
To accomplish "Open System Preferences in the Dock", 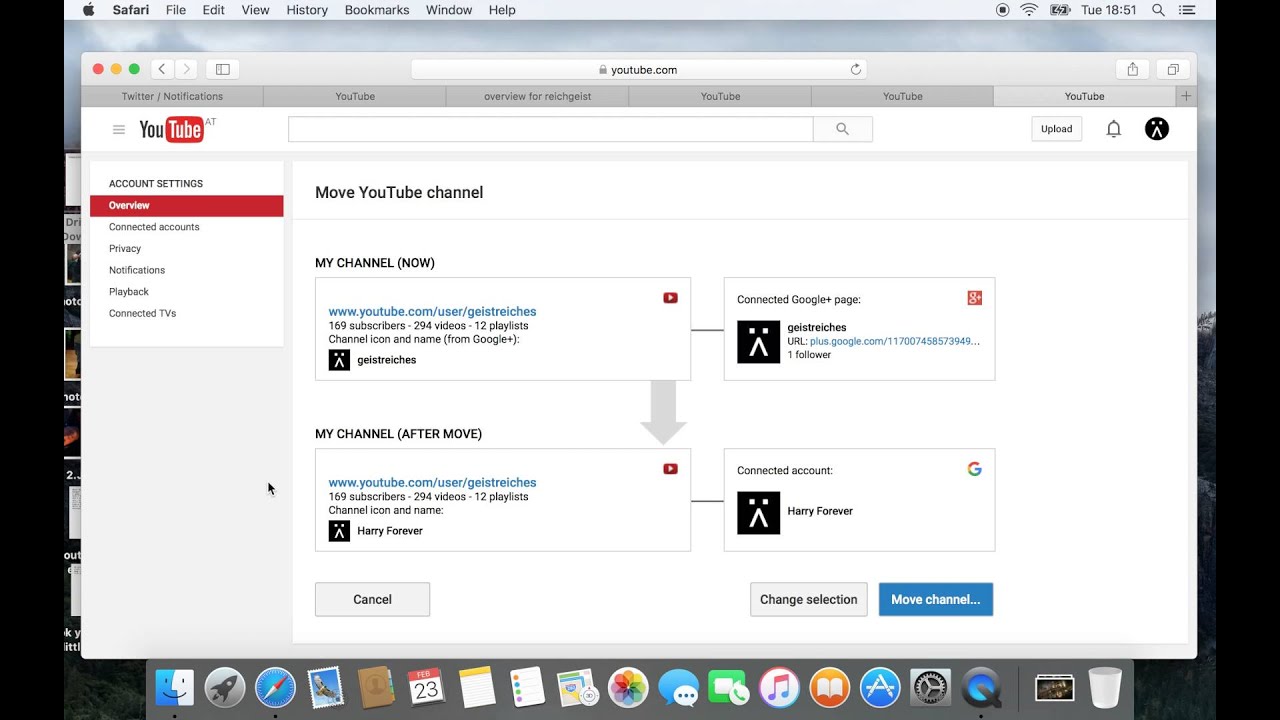I will [931, 688].
